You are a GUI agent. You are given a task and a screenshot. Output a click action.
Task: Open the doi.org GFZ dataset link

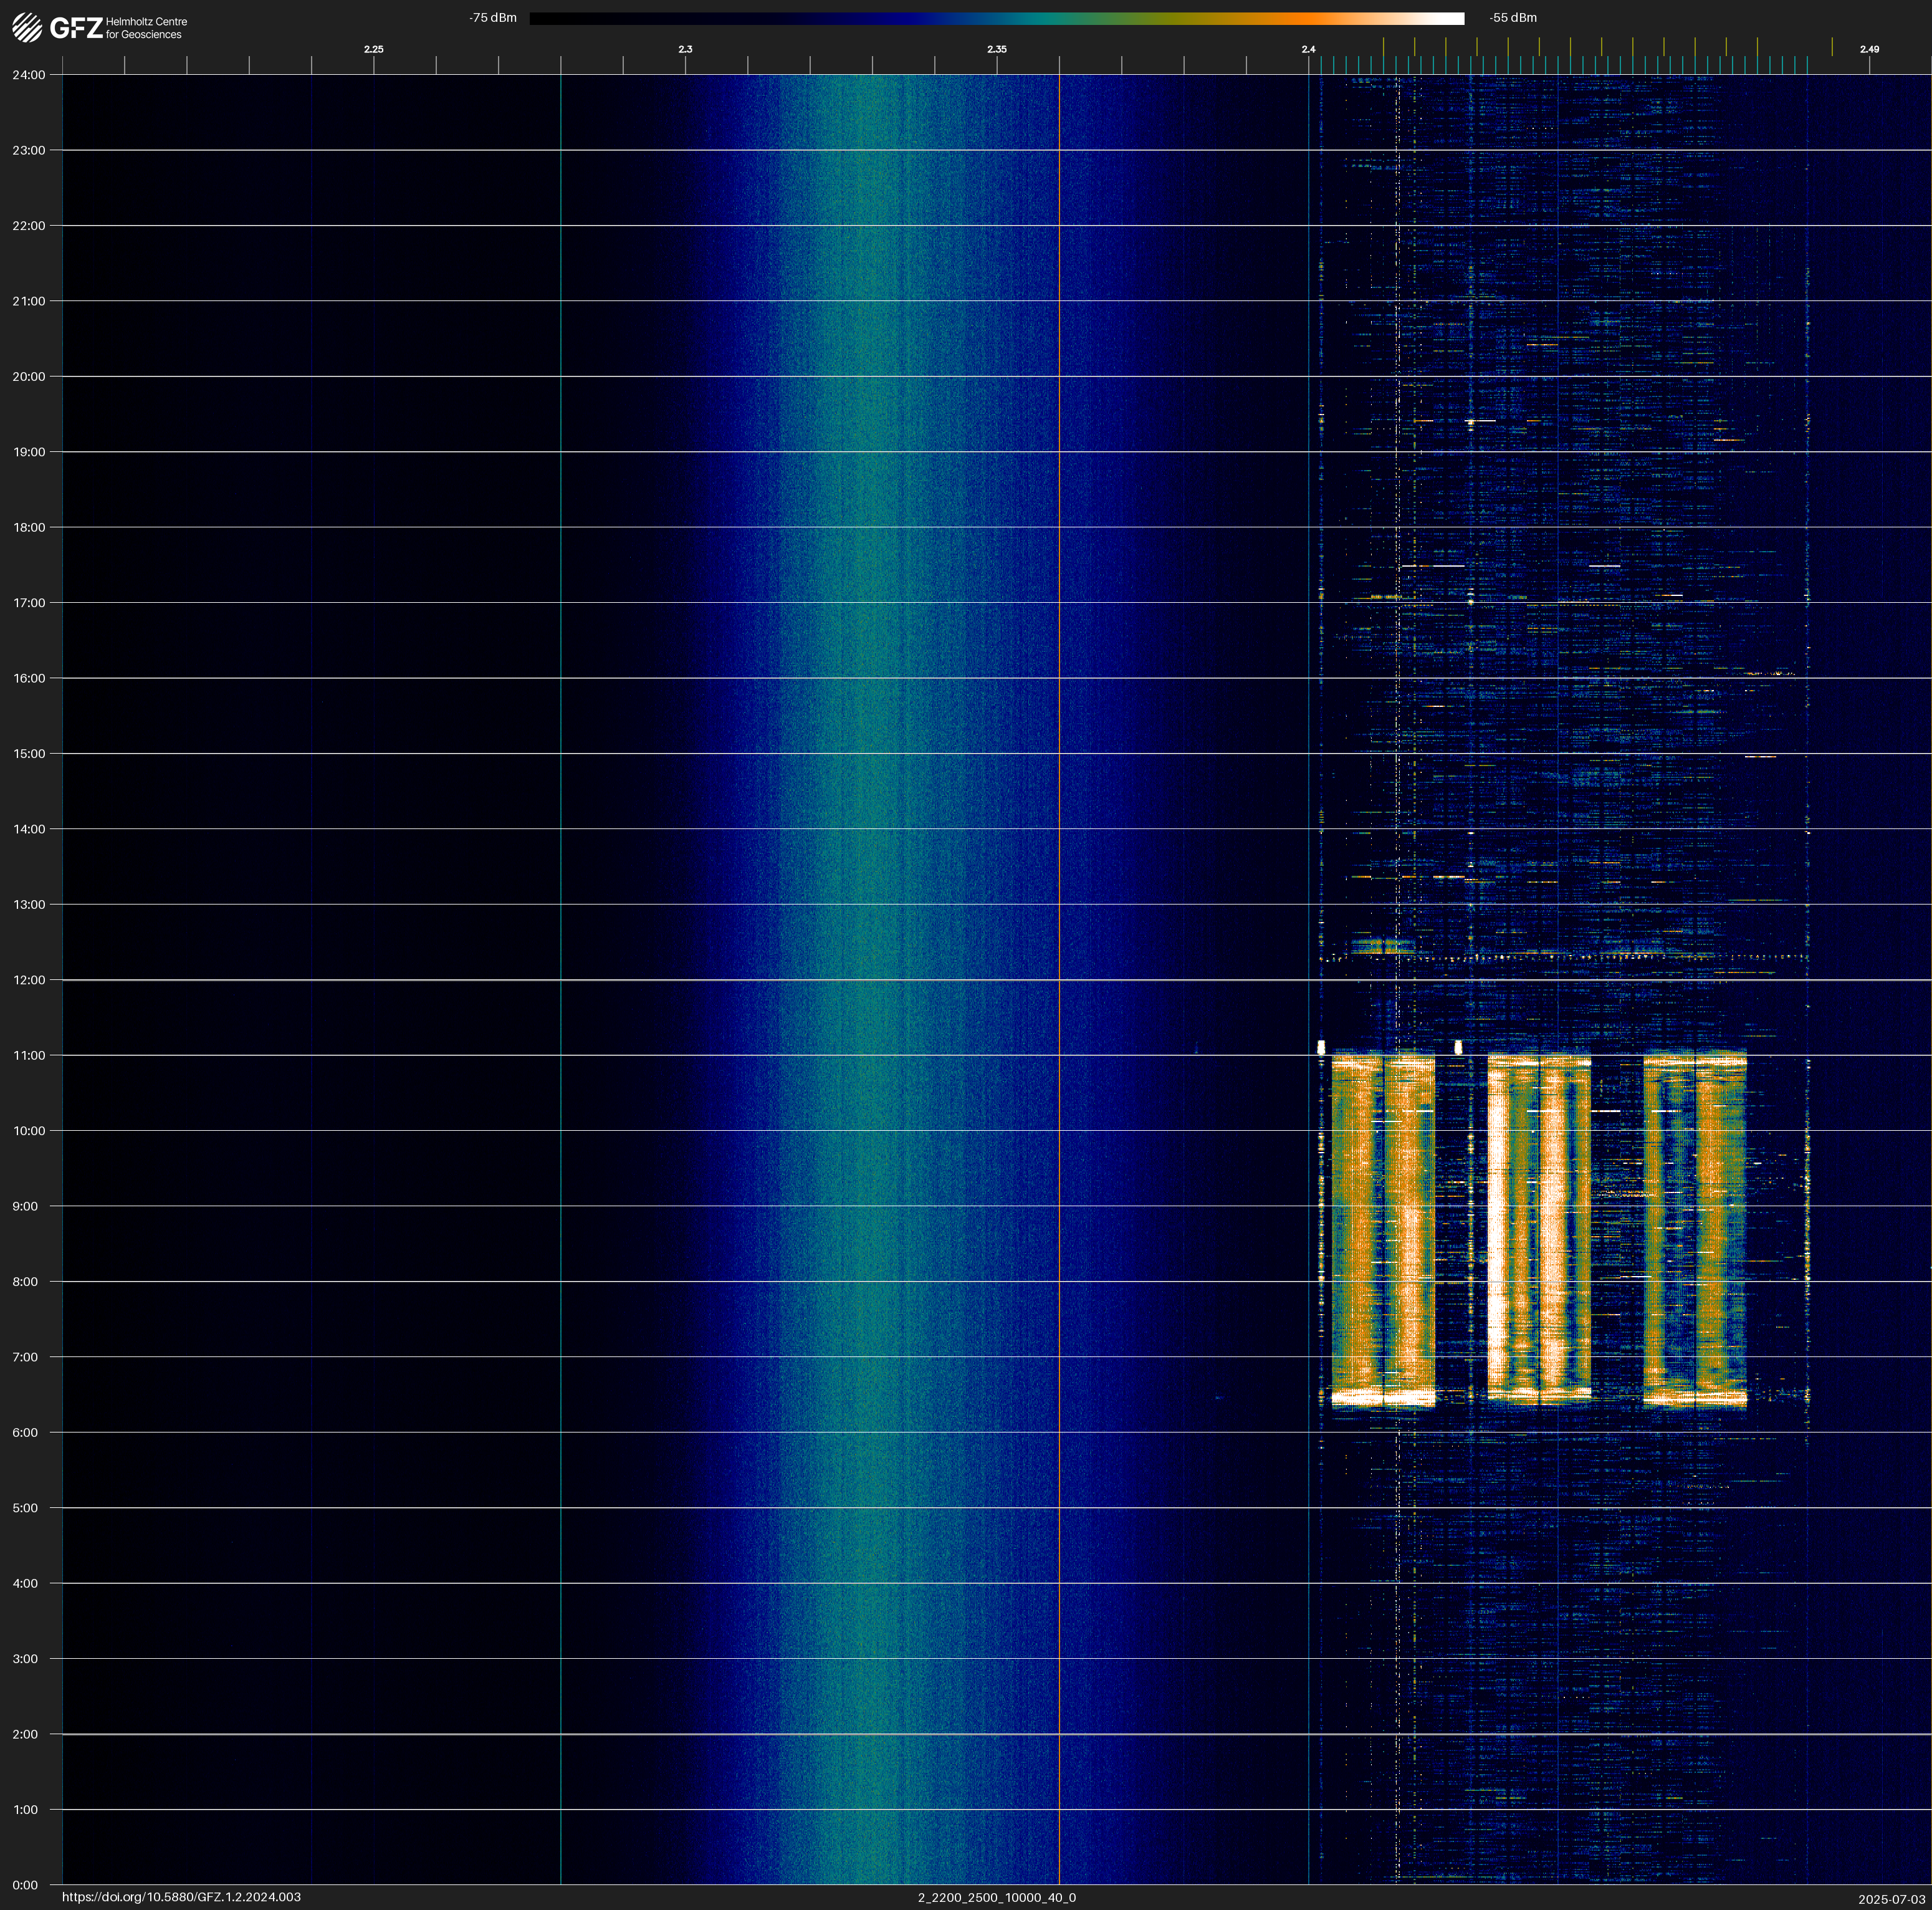[181, 1897]
